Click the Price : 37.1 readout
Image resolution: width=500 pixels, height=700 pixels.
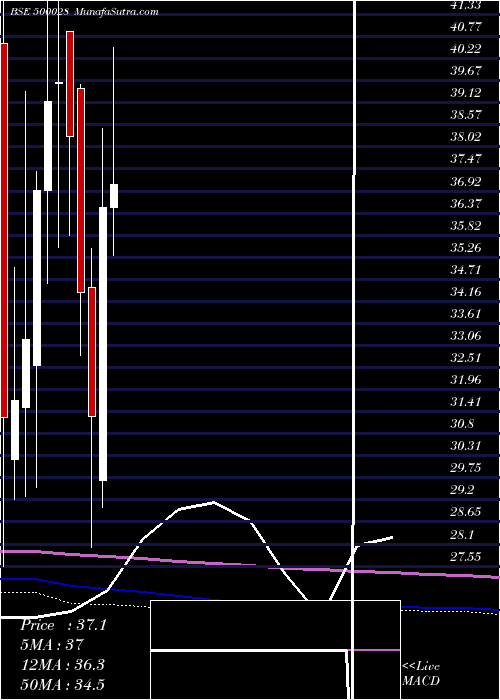click(x=63, y=625)
